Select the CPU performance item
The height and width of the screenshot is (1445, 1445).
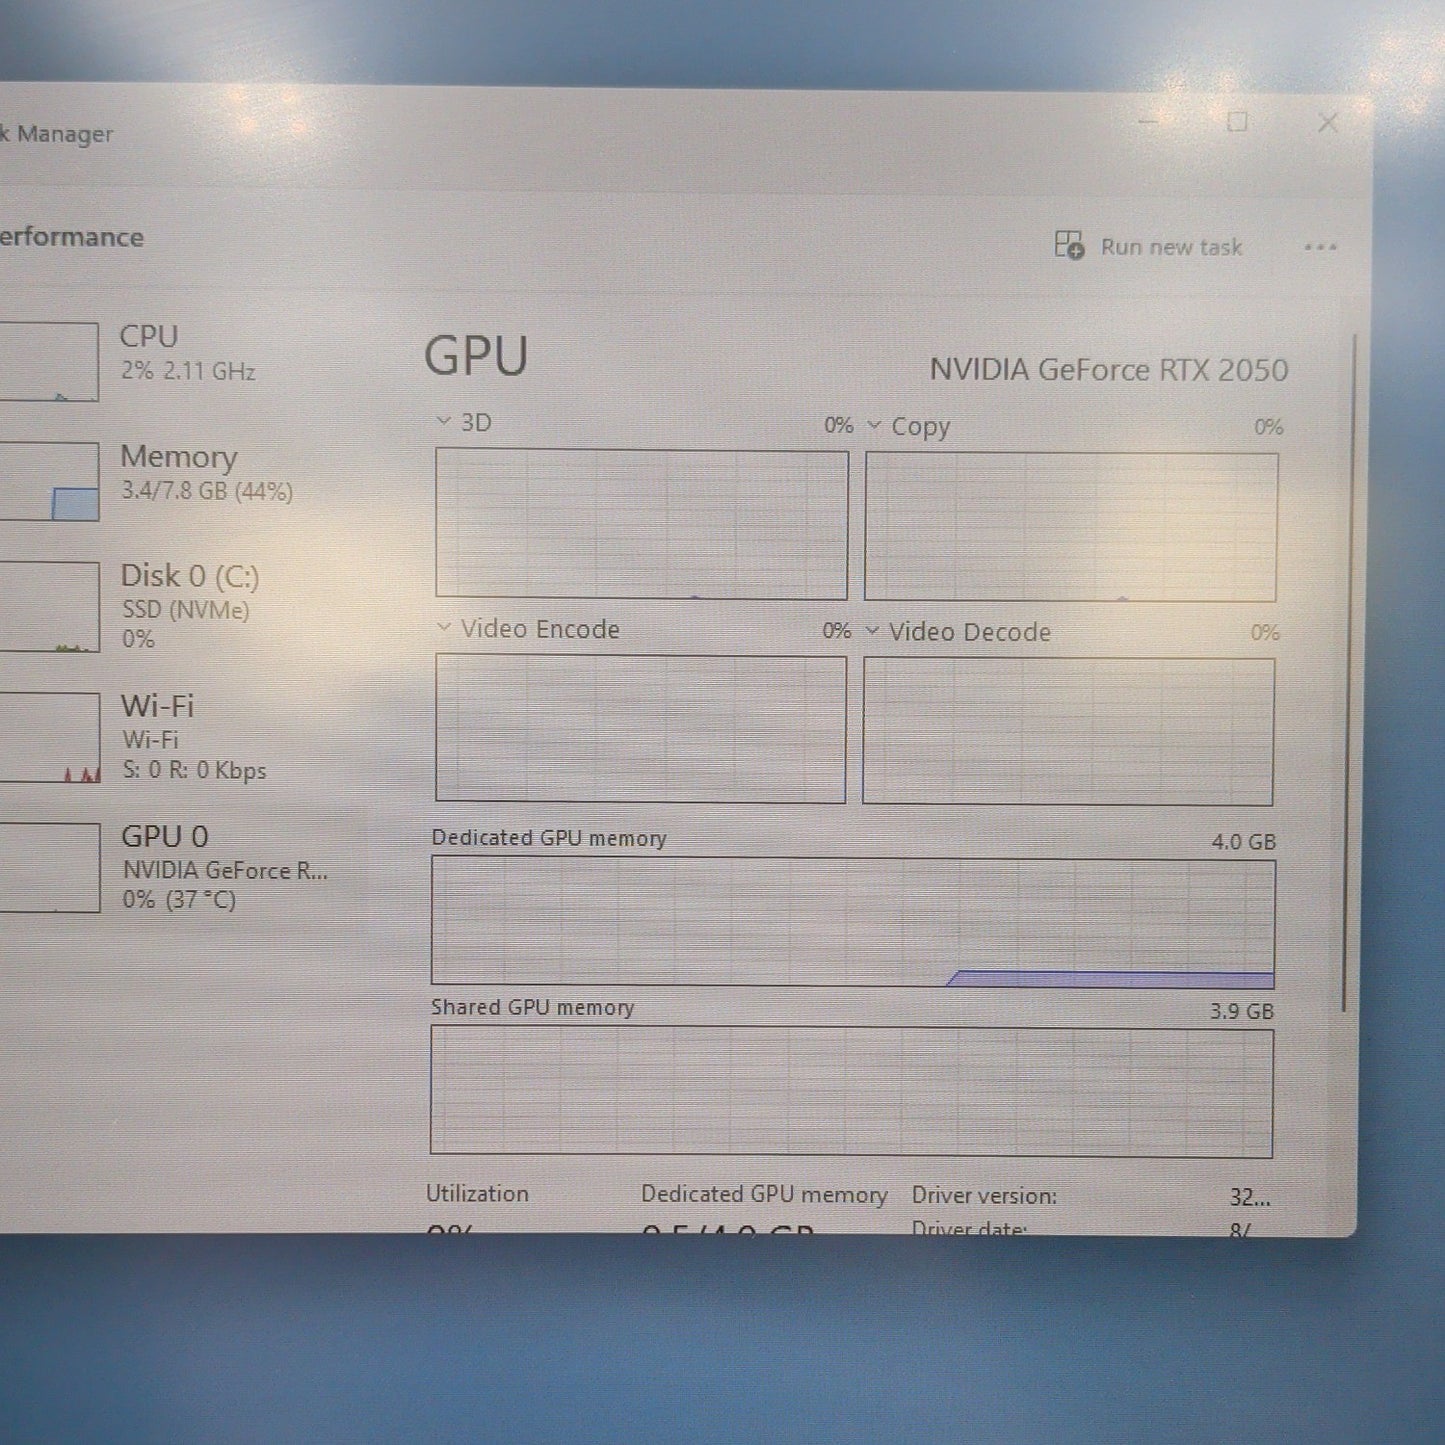180,359
